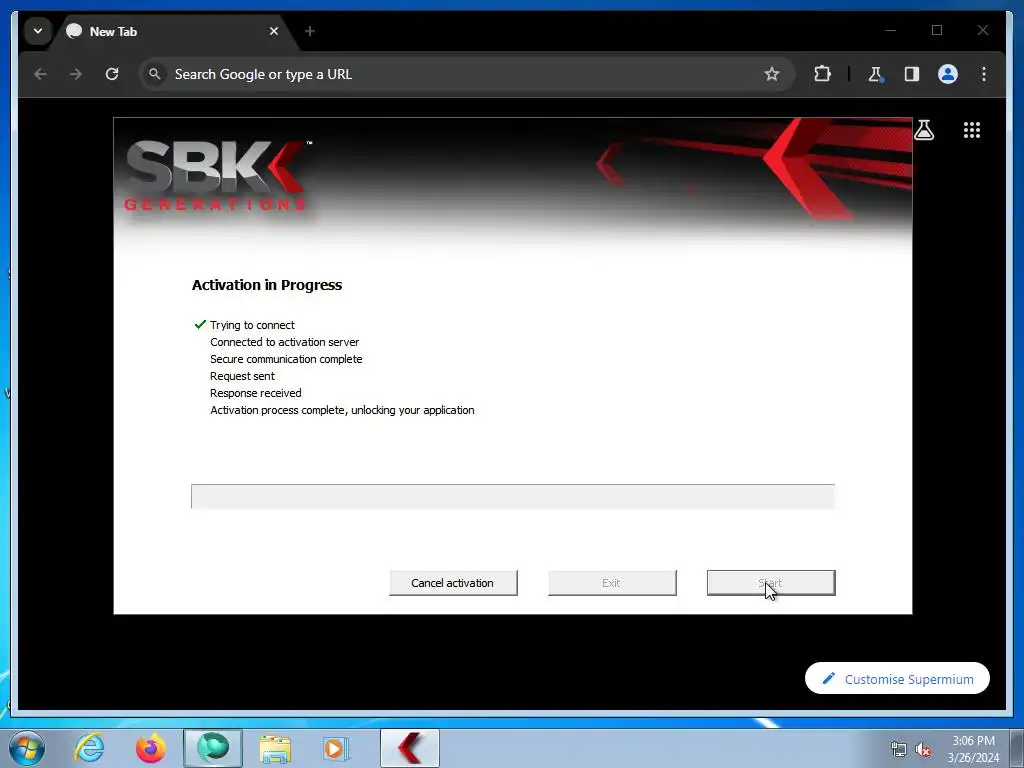Click the activation progress bar
Image resolution: width=1024 pixels, height=768 pixels.
tap(513, 496)
